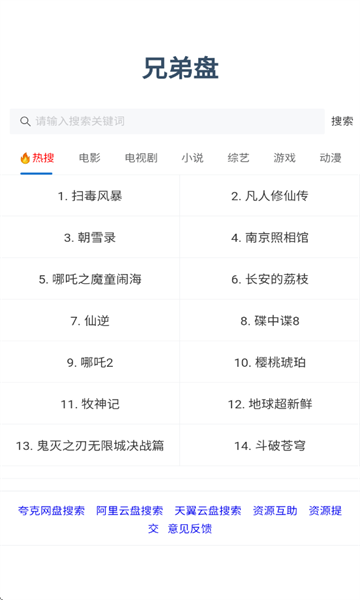Open the 天翼云盘搜索 link
The width and height of the screenshot is (360, 600).
[x=208, y=510]
